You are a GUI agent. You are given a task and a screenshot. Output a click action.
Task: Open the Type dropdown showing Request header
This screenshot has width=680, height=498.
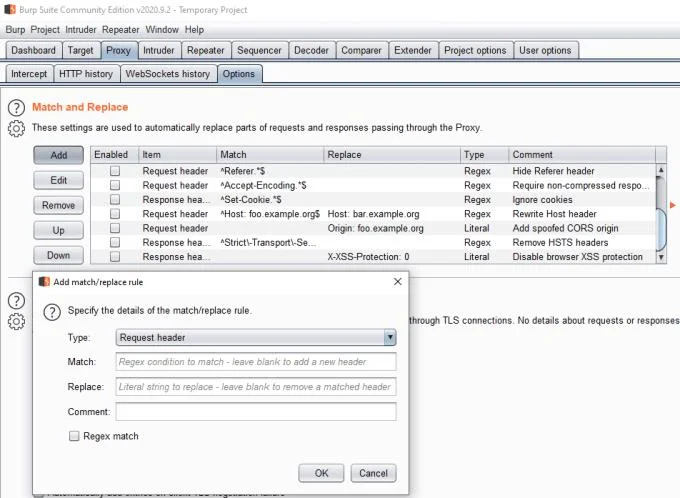[x=256, y=337]
